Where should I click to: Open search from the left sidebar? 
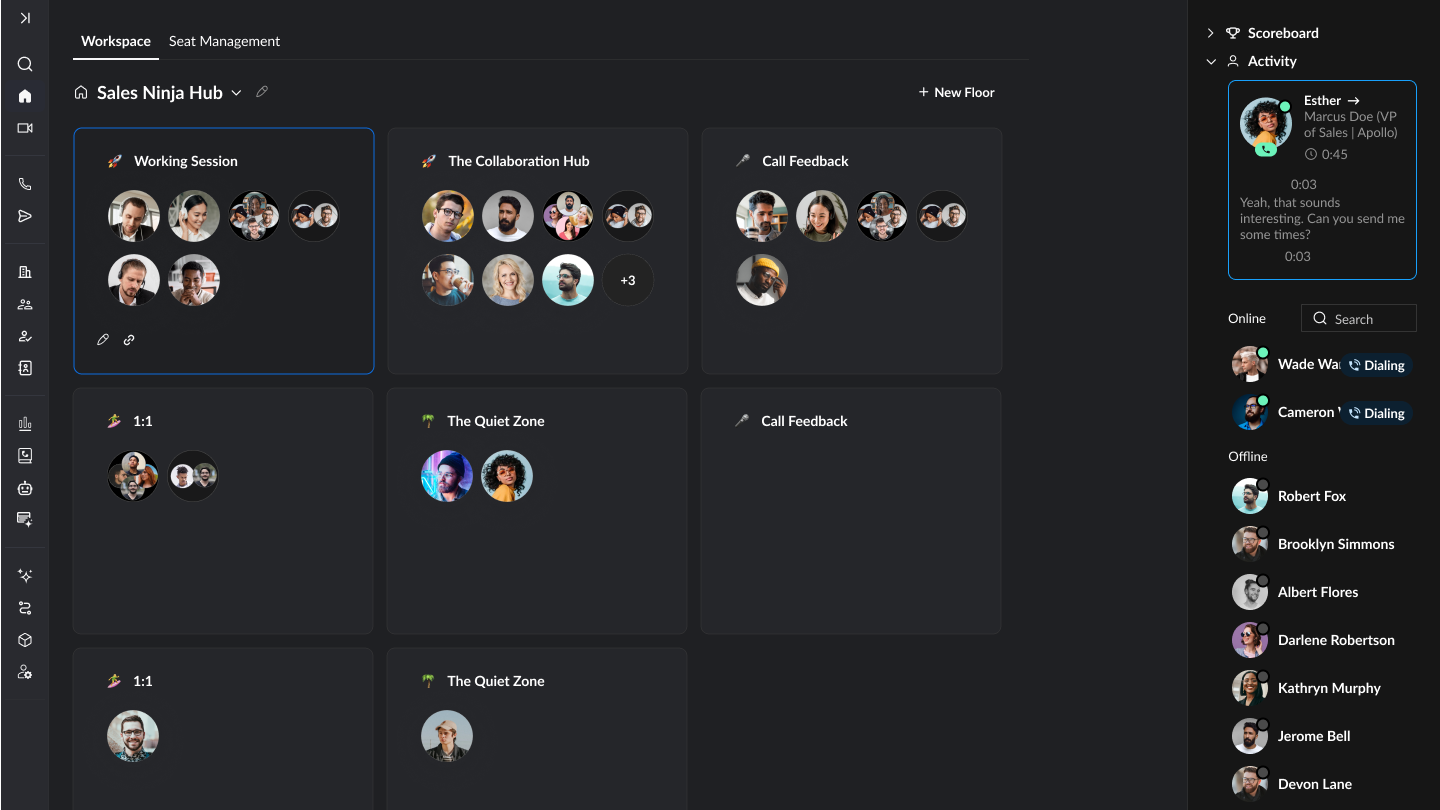point(25,64)
